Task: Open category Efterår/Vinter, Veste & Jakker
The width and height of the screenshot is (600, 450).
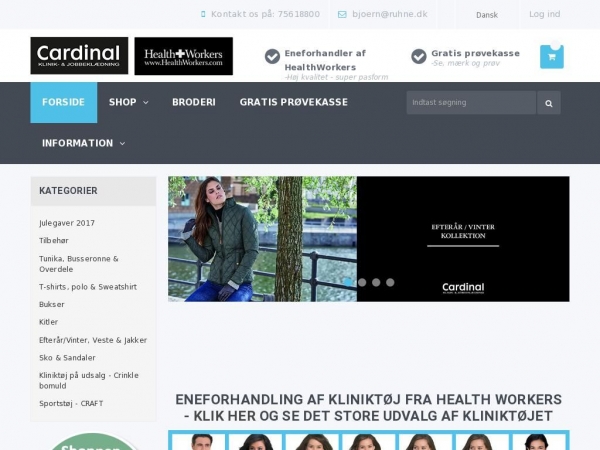Action: [x=93, y=340]
